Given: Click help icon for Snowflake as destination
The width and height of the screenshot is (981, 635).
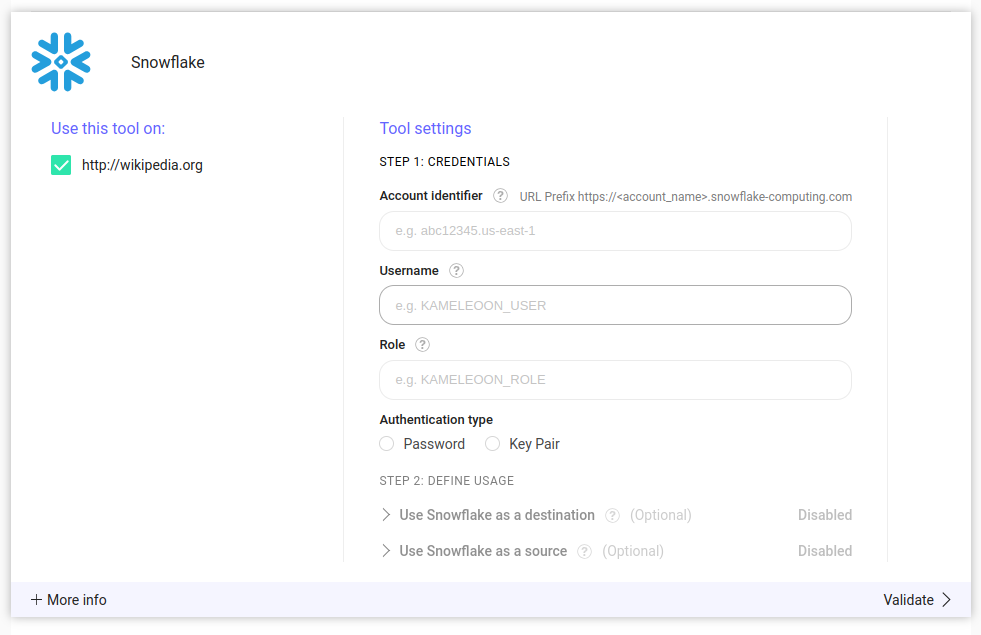Looking at the screenshot, I should coord(612,516).
